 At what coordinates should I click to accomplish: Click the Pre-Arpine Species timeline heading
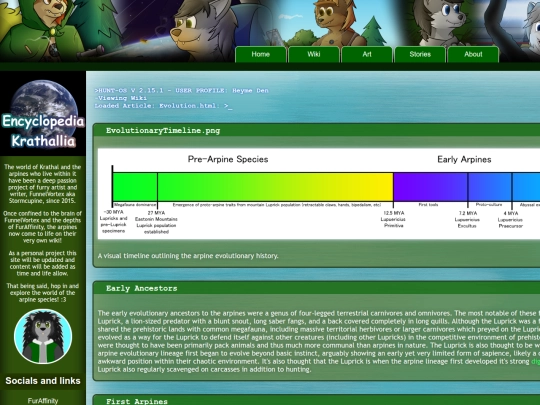click(228, 159)
